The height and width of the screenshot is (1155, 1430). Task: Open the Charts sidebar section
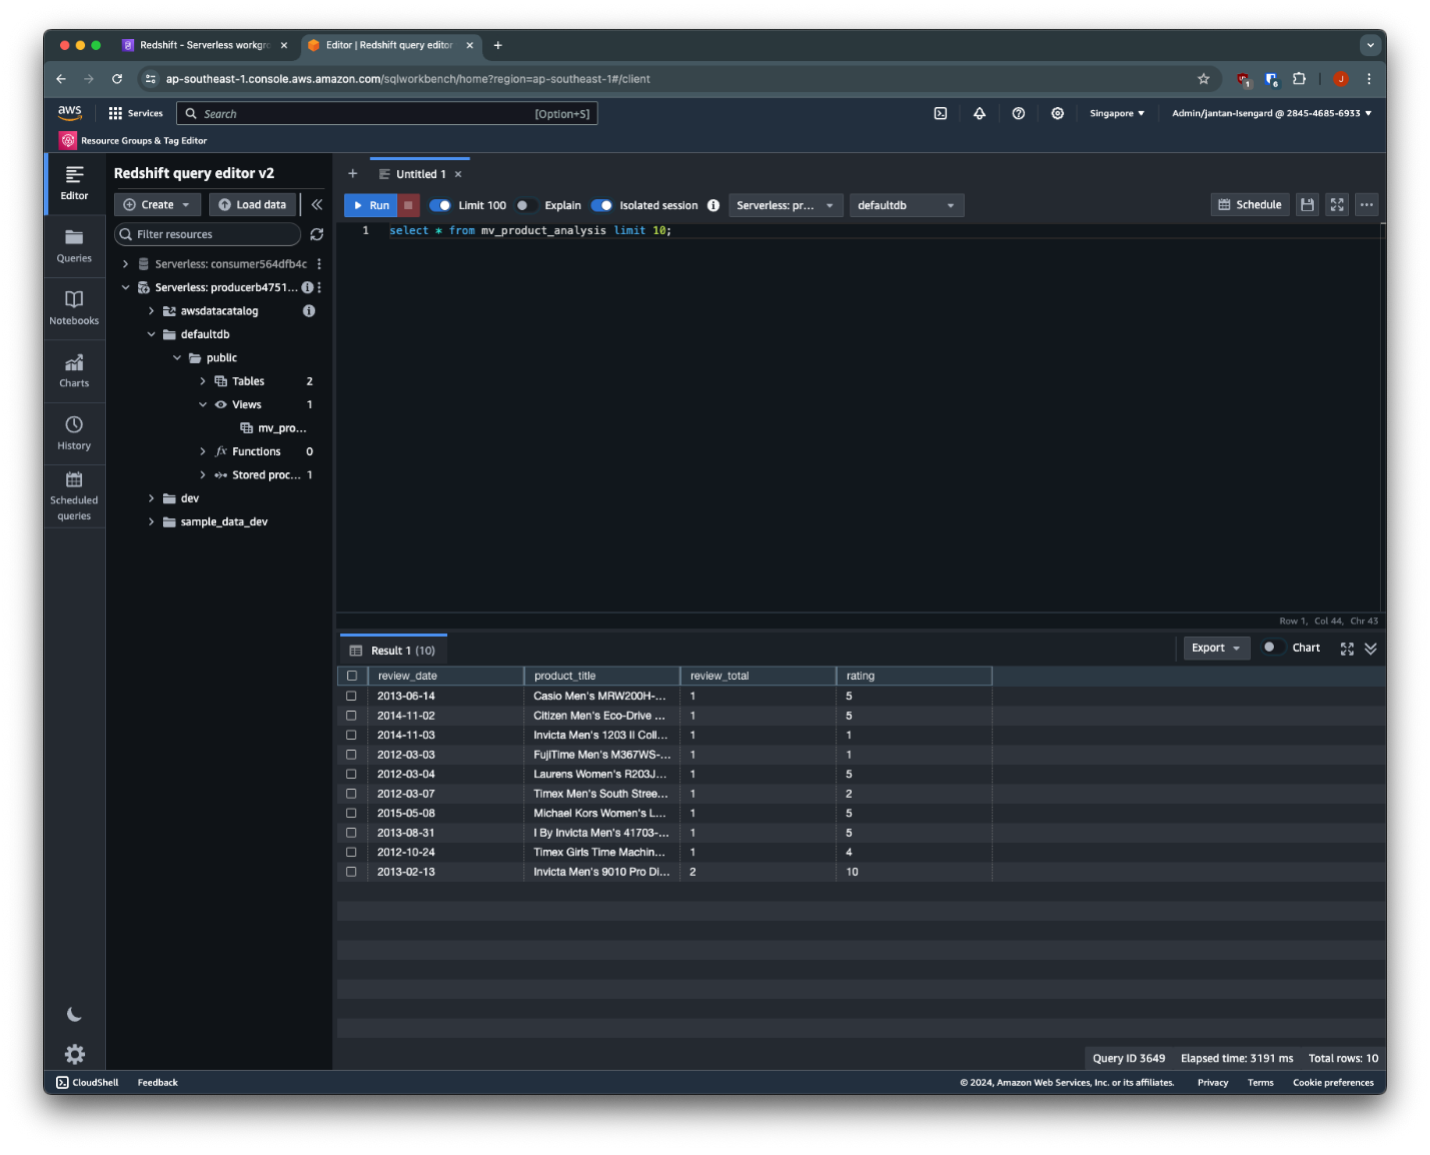point(74,370)
